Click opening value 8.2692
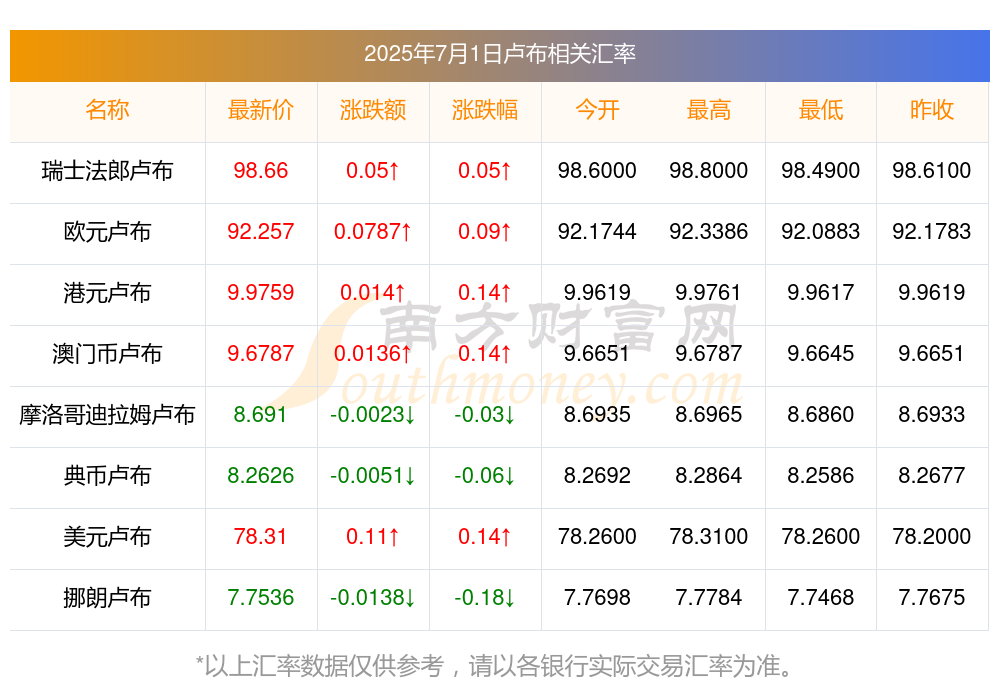 (597, 475)
